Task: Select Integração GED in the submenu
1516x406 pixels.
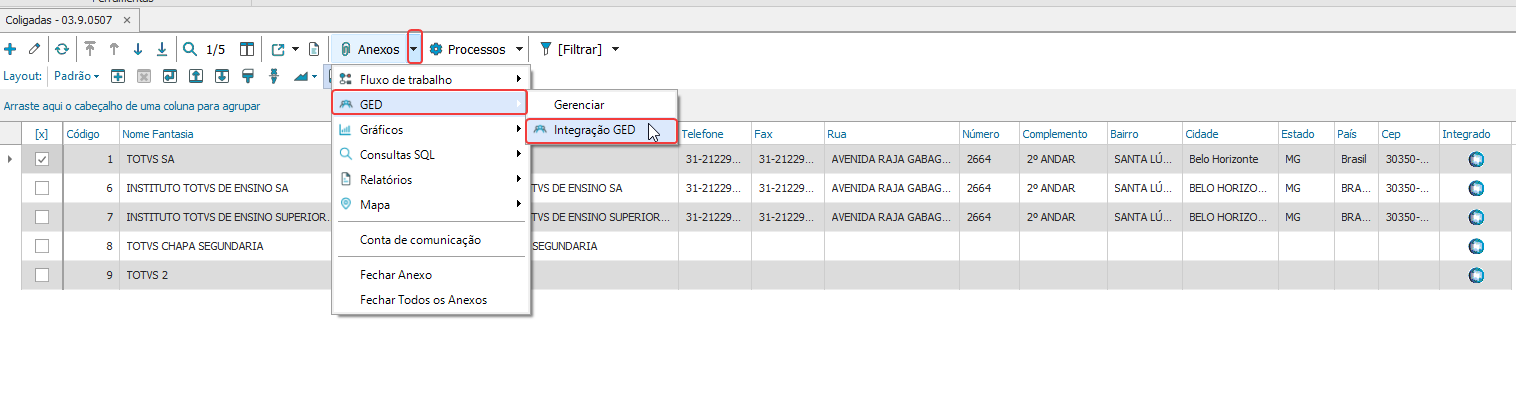Action: 602,130
